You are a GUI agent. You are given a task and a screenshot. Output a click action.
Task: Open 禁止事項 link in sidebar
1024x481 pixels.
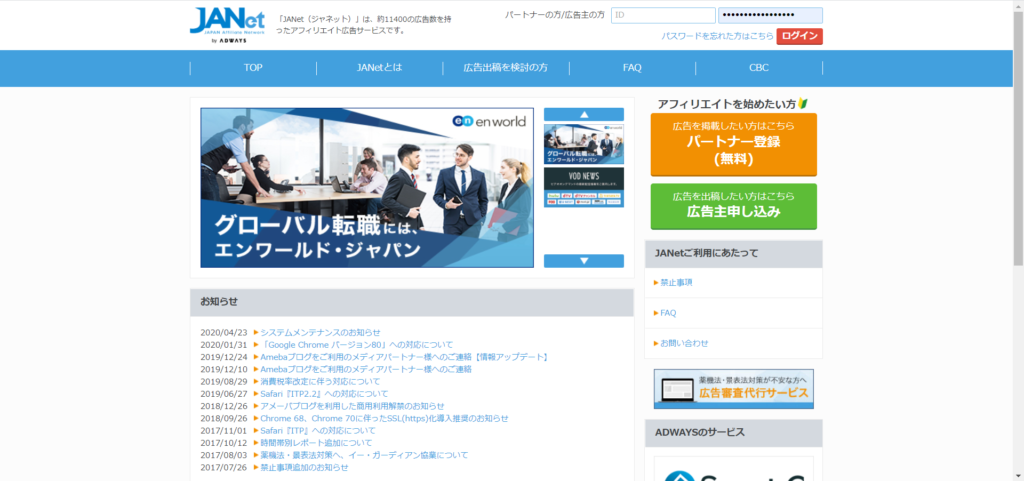[x=676, y=283]
